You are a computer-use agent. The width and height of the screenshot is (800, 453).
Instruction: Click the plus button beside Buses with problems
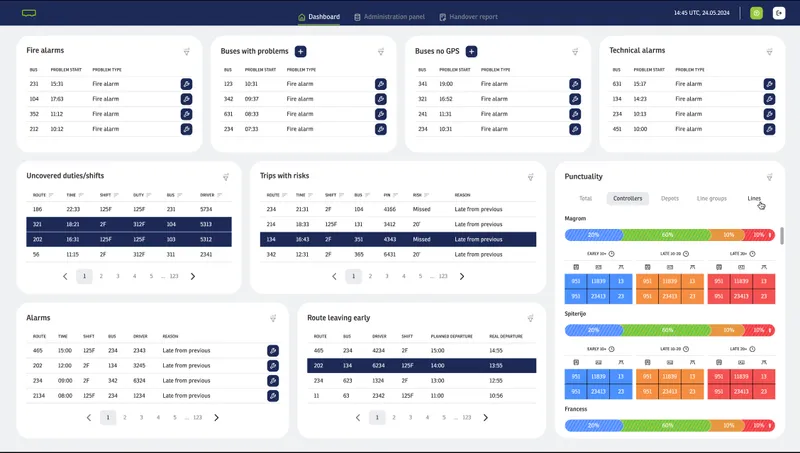coord(301,51)
